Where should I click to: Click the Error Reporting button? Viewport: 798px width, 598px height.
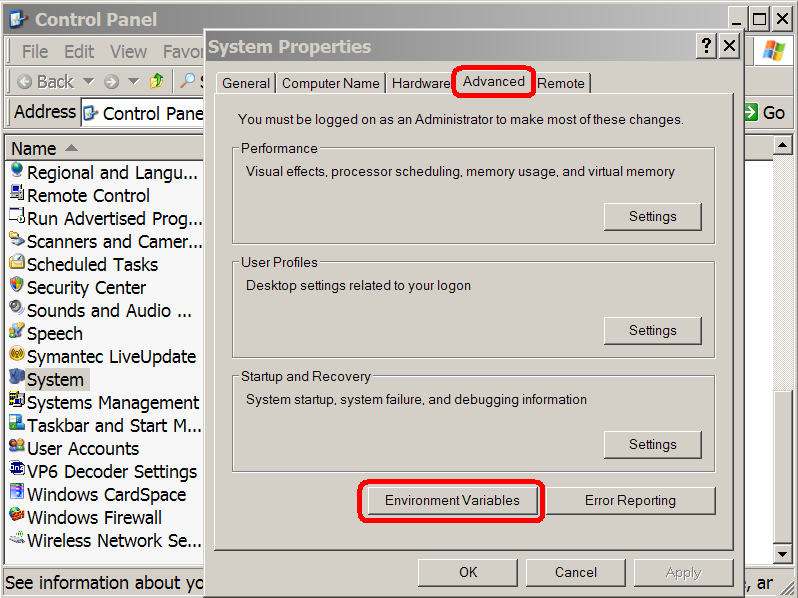630,501
